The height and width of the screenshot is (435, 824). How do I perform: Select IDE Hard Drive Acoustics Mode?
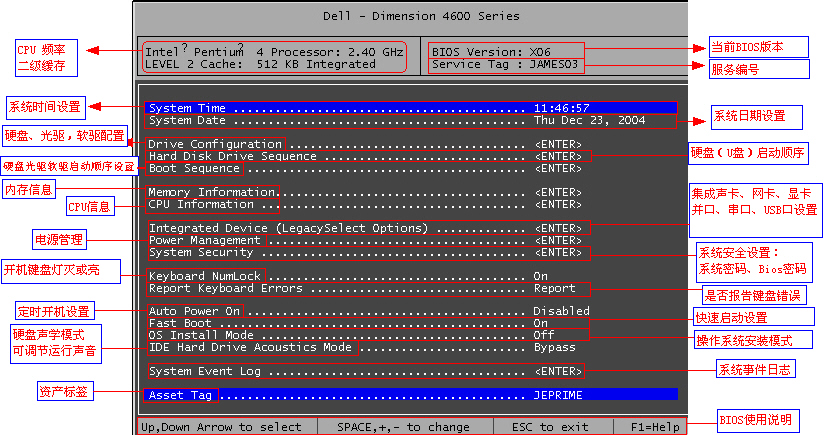click(x=252, y=347)
